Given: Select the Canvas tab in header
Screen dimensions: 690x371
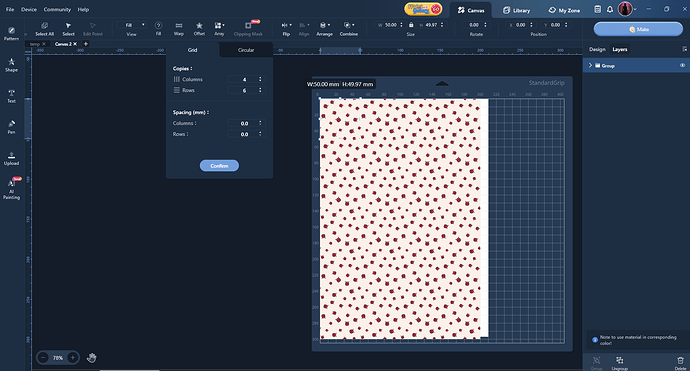Looking at the screenshot, I should pyautogui.click(x=470, y=10).
